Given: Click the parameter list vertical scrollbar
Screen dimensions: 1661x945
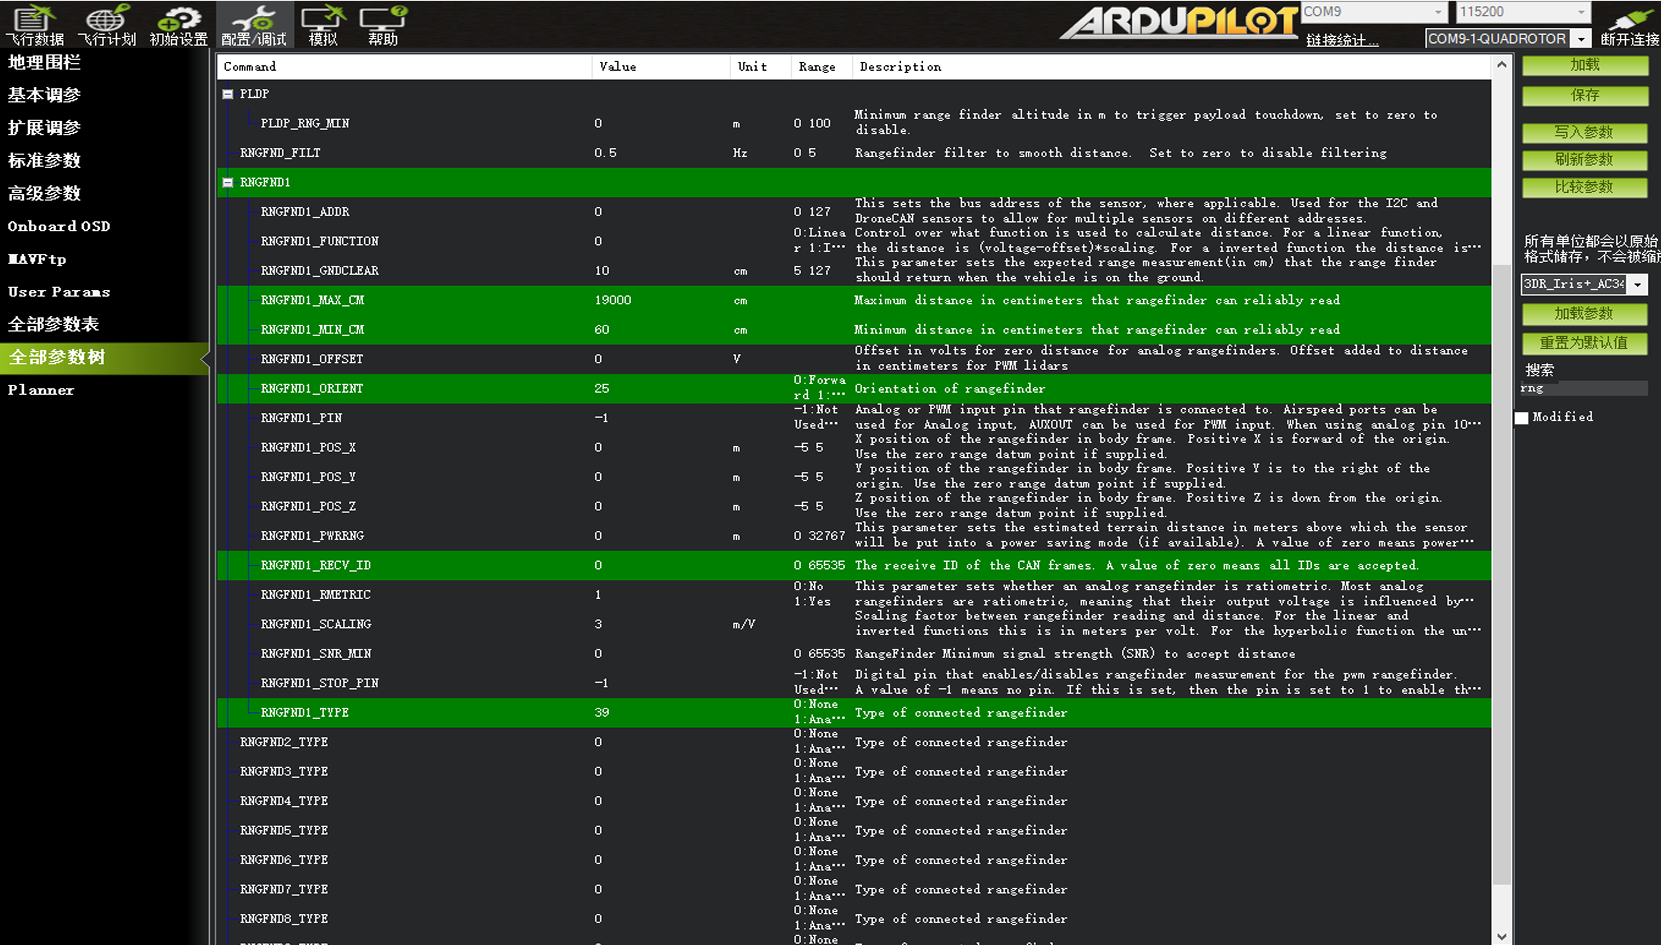Looking at the screenshot, I should 1501,500.
